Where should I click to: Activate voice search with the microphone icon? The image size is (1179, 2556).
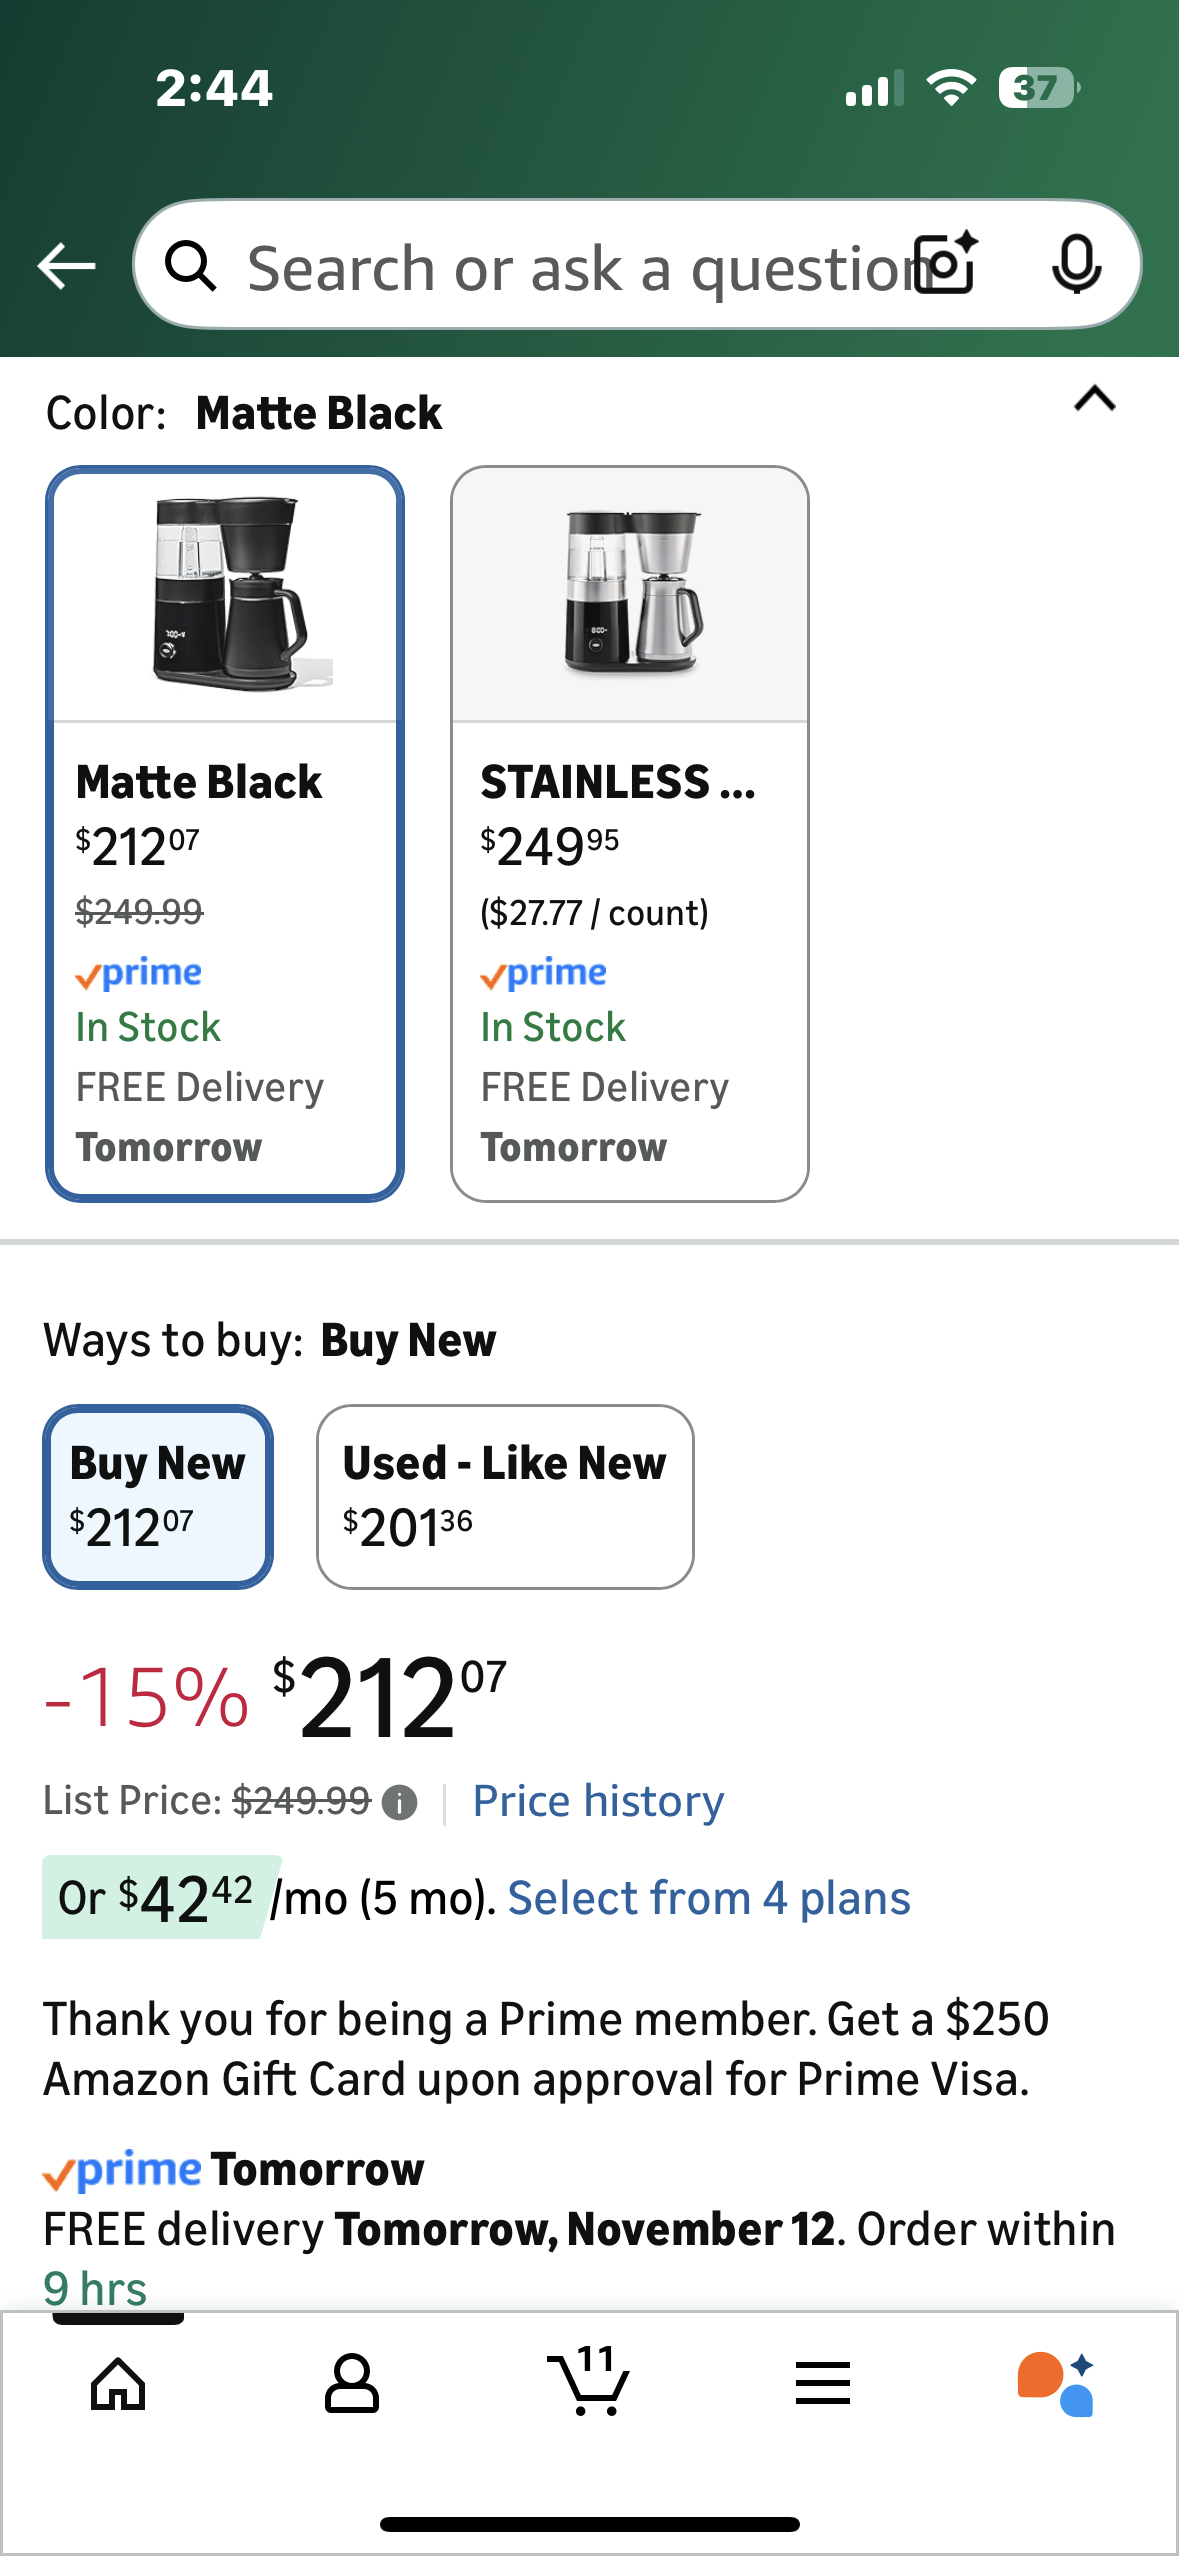click(1078, 265)
